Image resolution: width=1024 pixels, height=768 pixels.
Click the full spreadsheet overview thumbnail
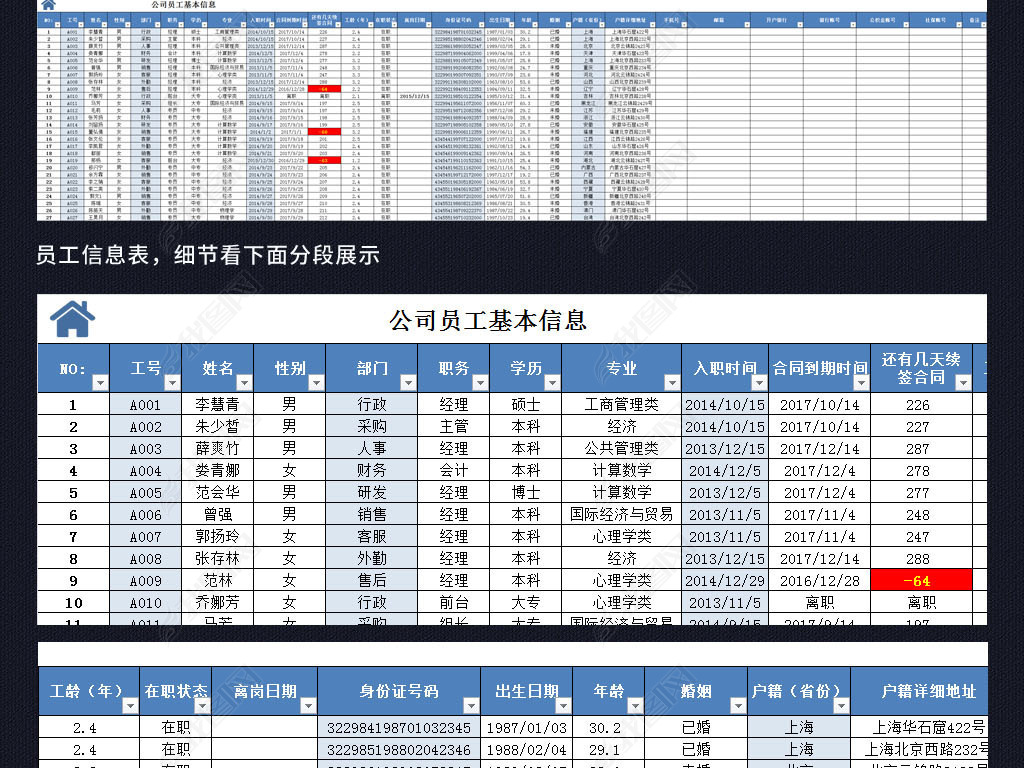[512, 110]
